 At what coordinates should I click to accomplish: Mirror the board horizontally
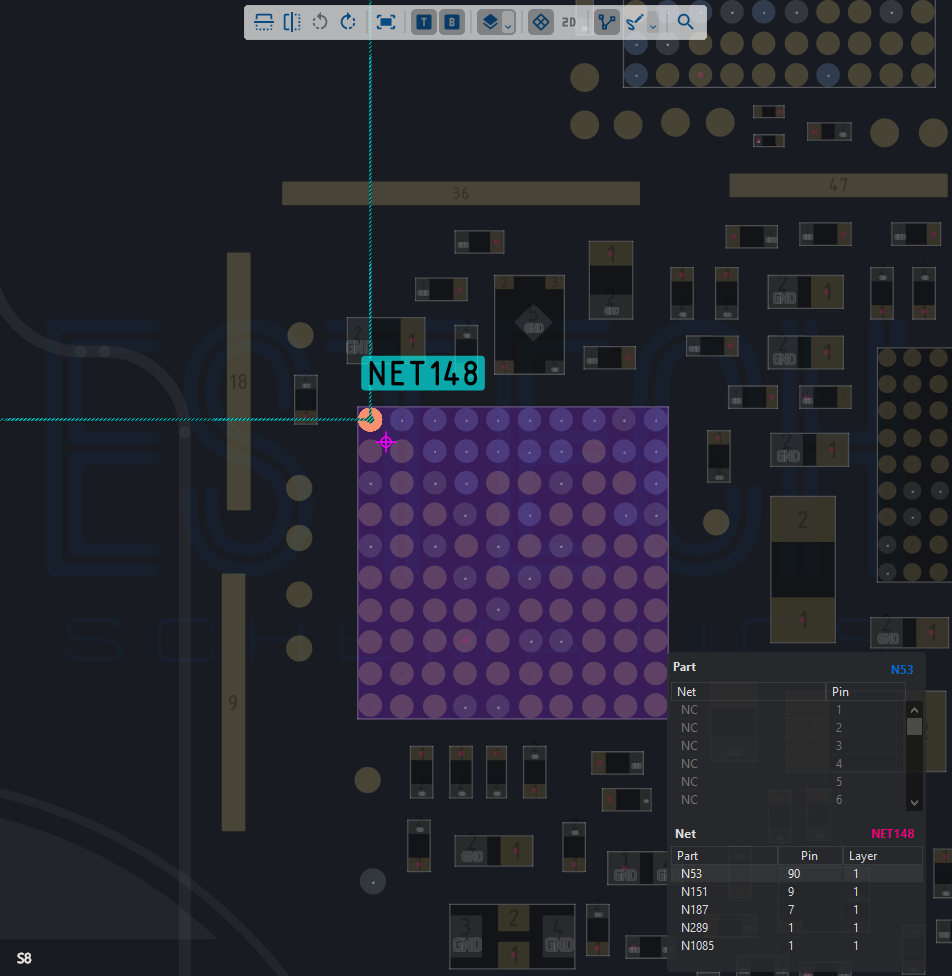[x=292, y=22]
